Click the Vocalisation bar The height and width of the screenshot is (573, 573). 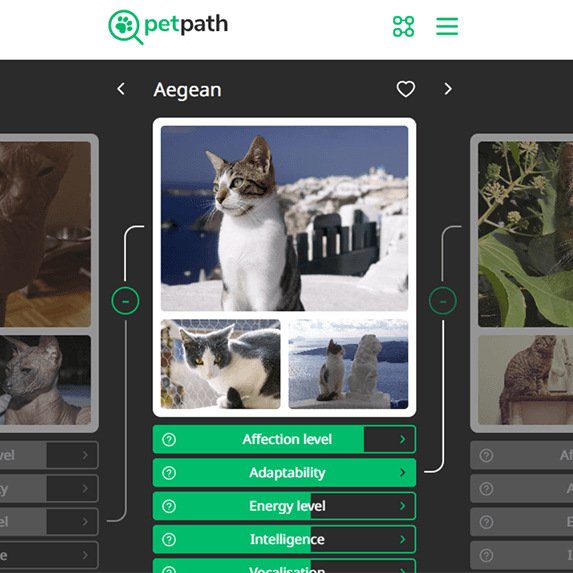tap(284, 566)
